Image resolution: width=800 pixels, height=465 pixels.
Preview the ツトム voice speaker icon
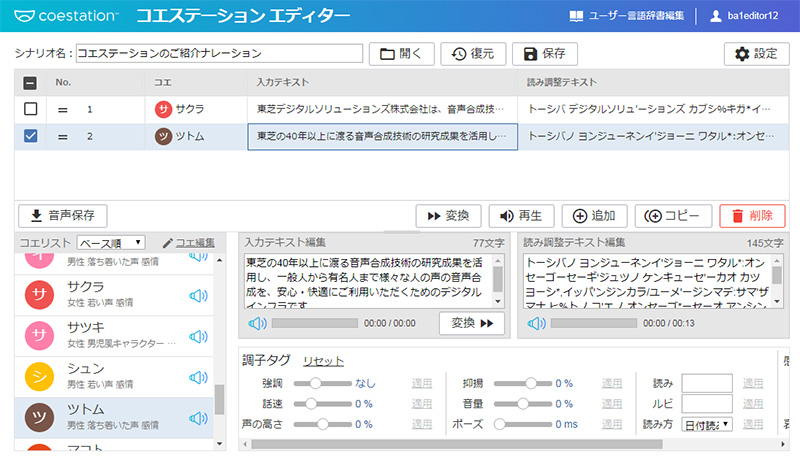198,418
